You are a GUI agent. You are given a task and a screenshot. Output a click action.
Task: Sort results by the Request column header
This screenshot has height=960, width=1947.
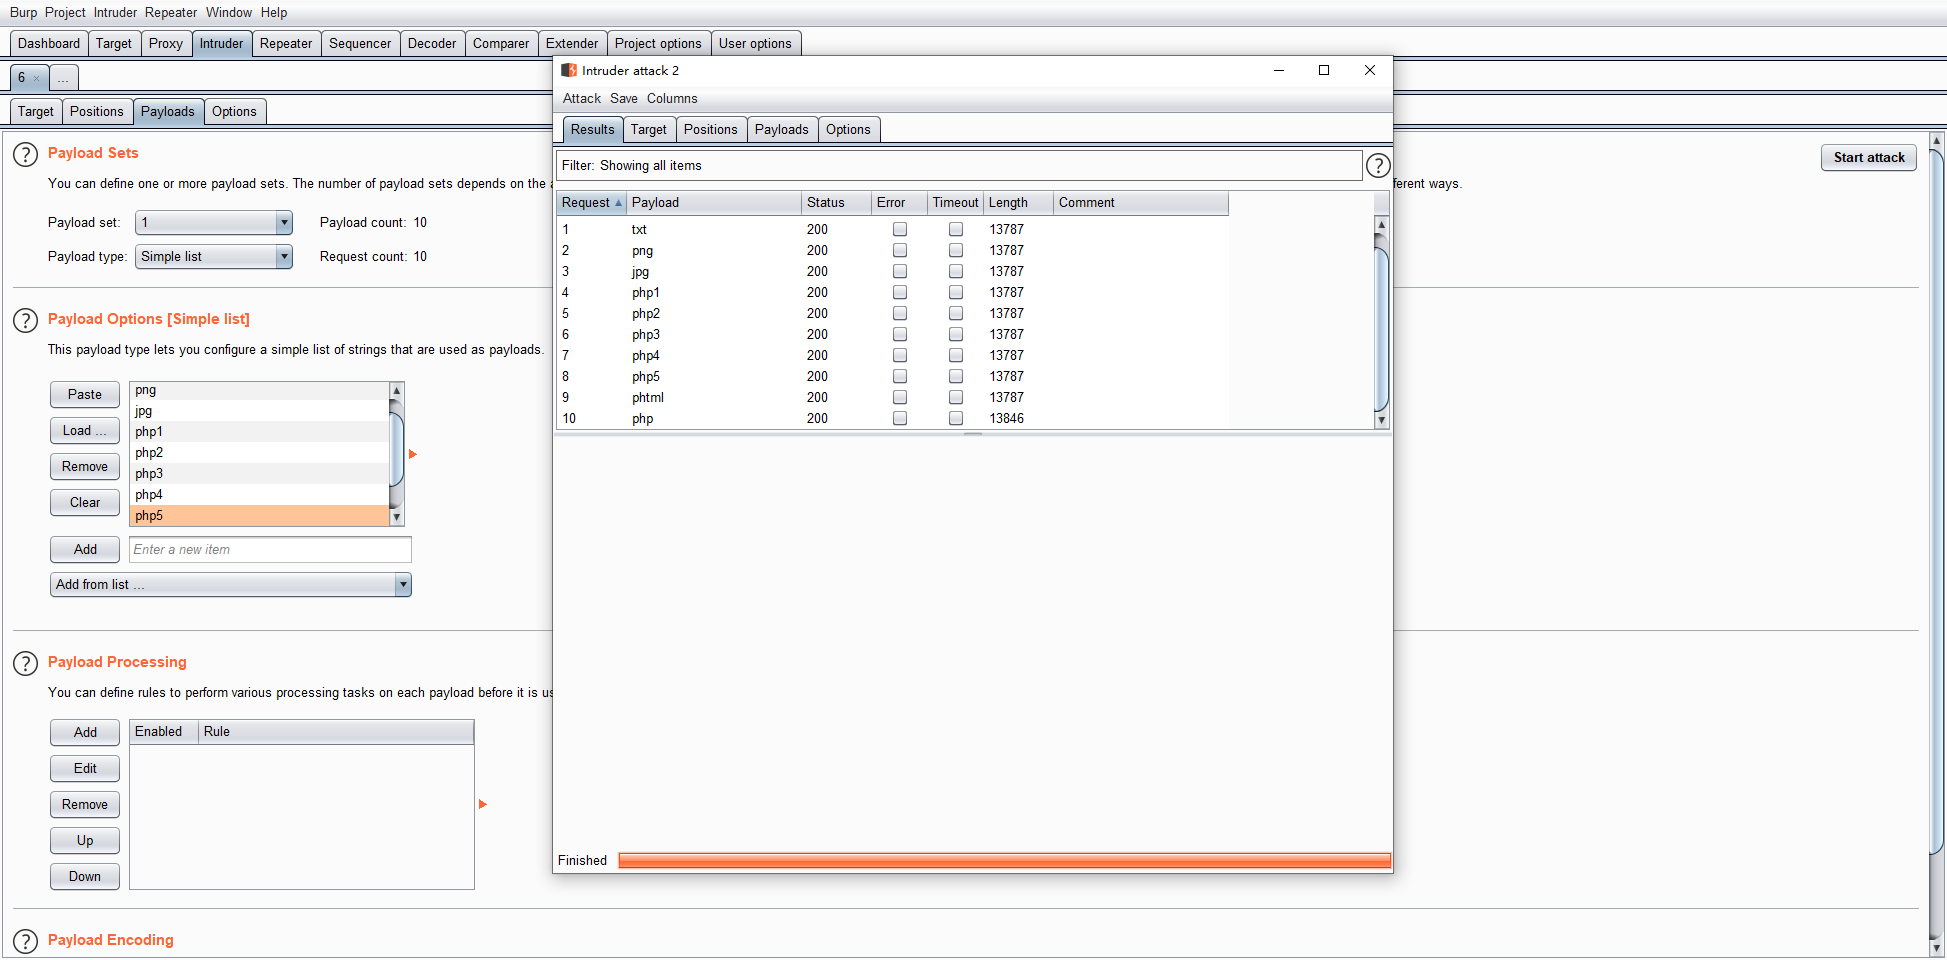coord(591,203)
